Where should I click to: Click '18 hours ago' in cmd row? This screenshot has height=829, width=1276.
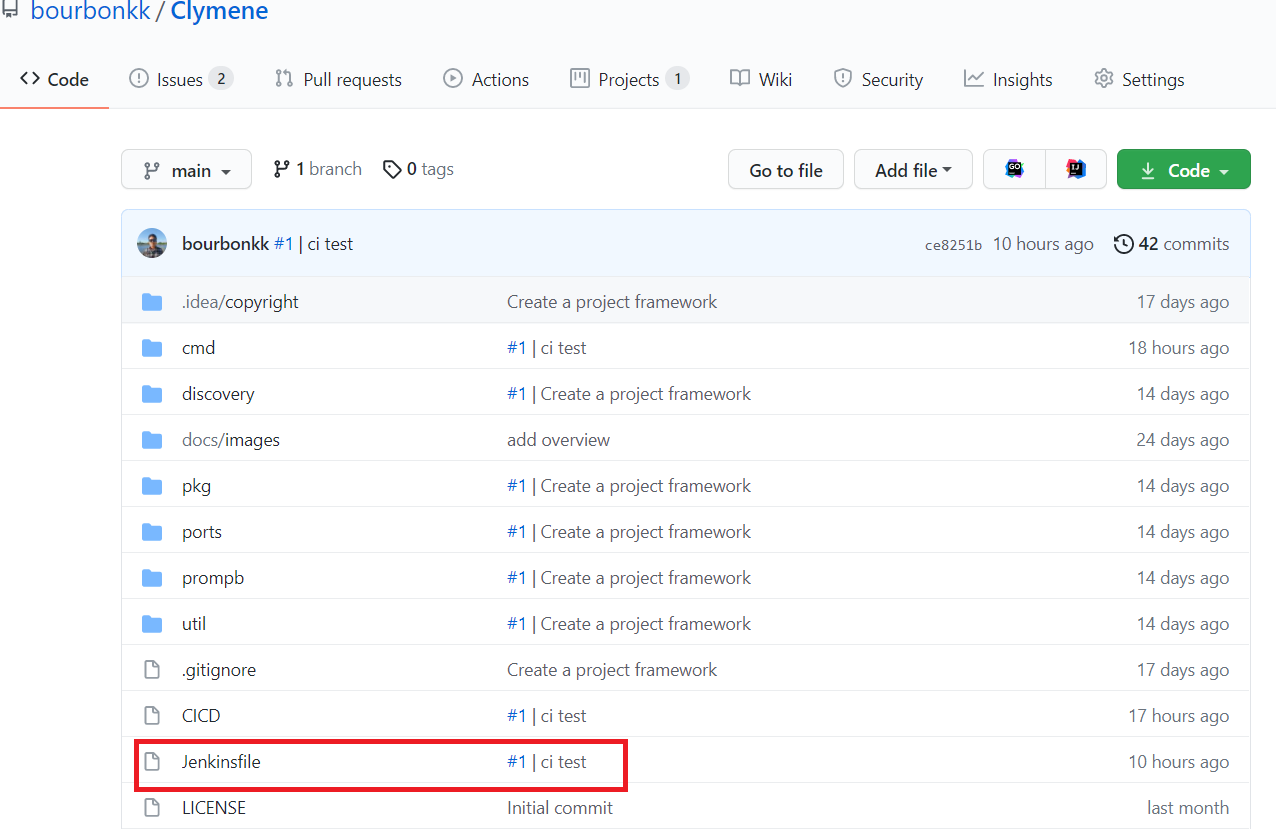coord(1179,348)
